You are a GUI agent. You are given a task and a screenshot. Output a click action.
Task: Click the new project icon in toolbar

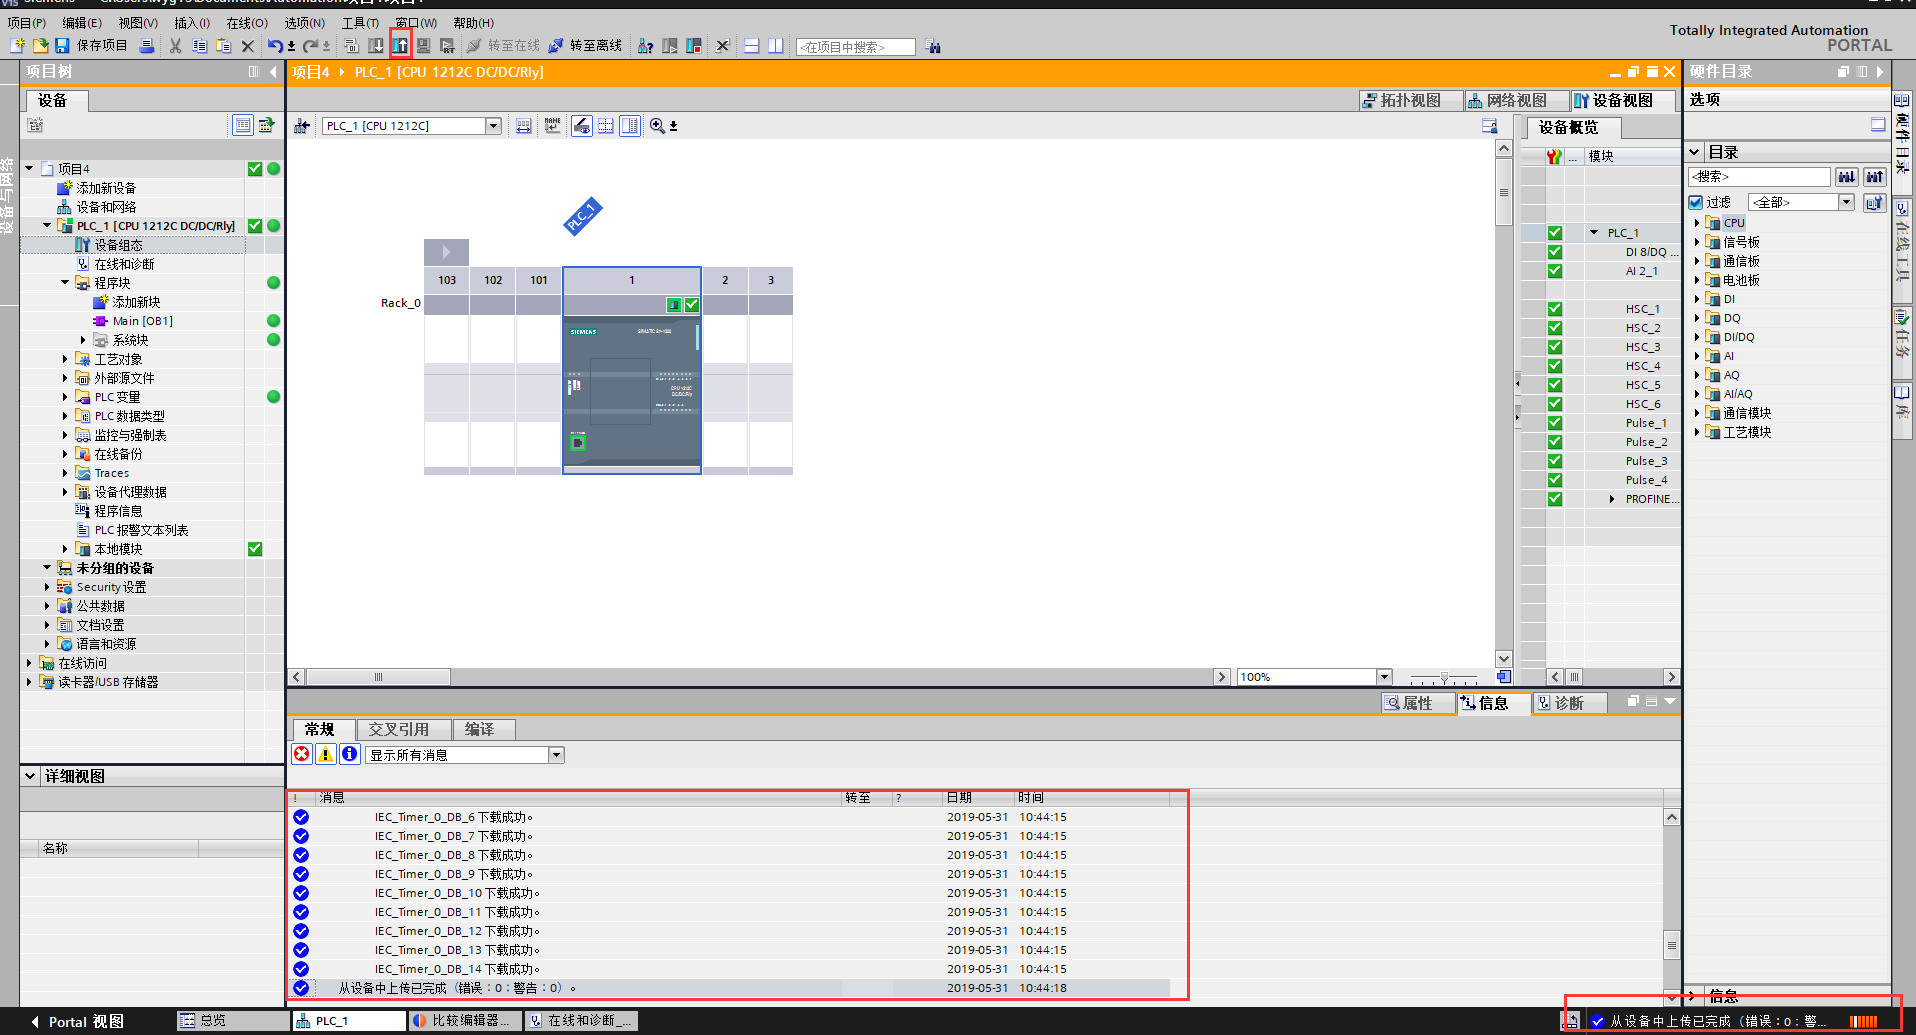coord(17,46)
